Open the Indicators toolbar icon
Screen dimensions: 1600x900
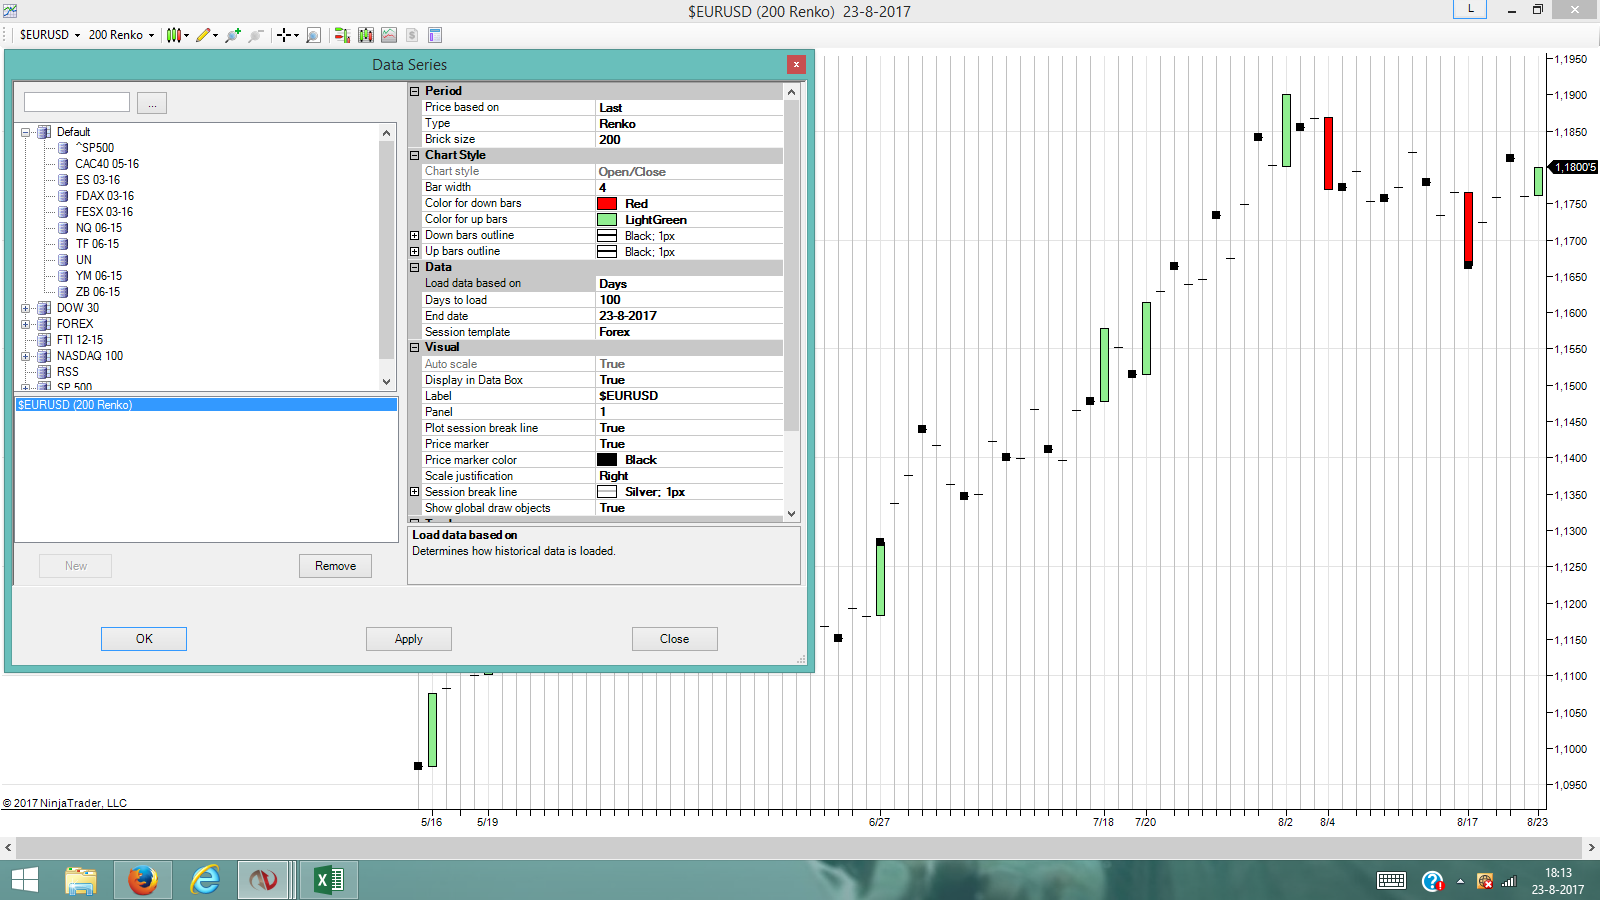[x=389, y=35]
